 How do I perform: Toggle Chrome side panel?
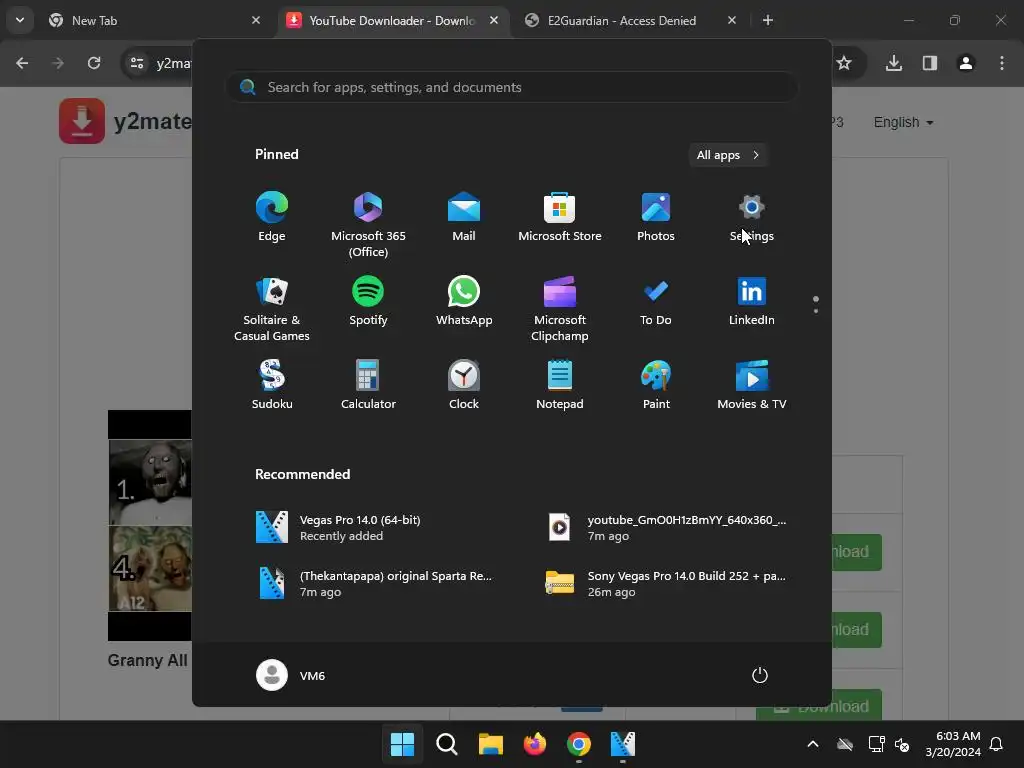pyautogui.click(x=930, y=63)
